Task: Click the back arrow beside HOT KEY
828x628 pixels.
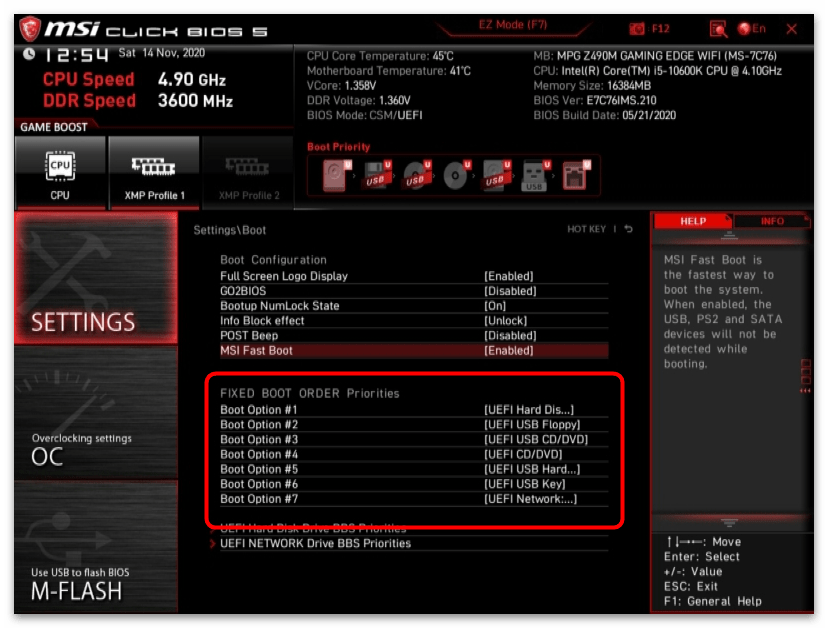Action: 629,229
